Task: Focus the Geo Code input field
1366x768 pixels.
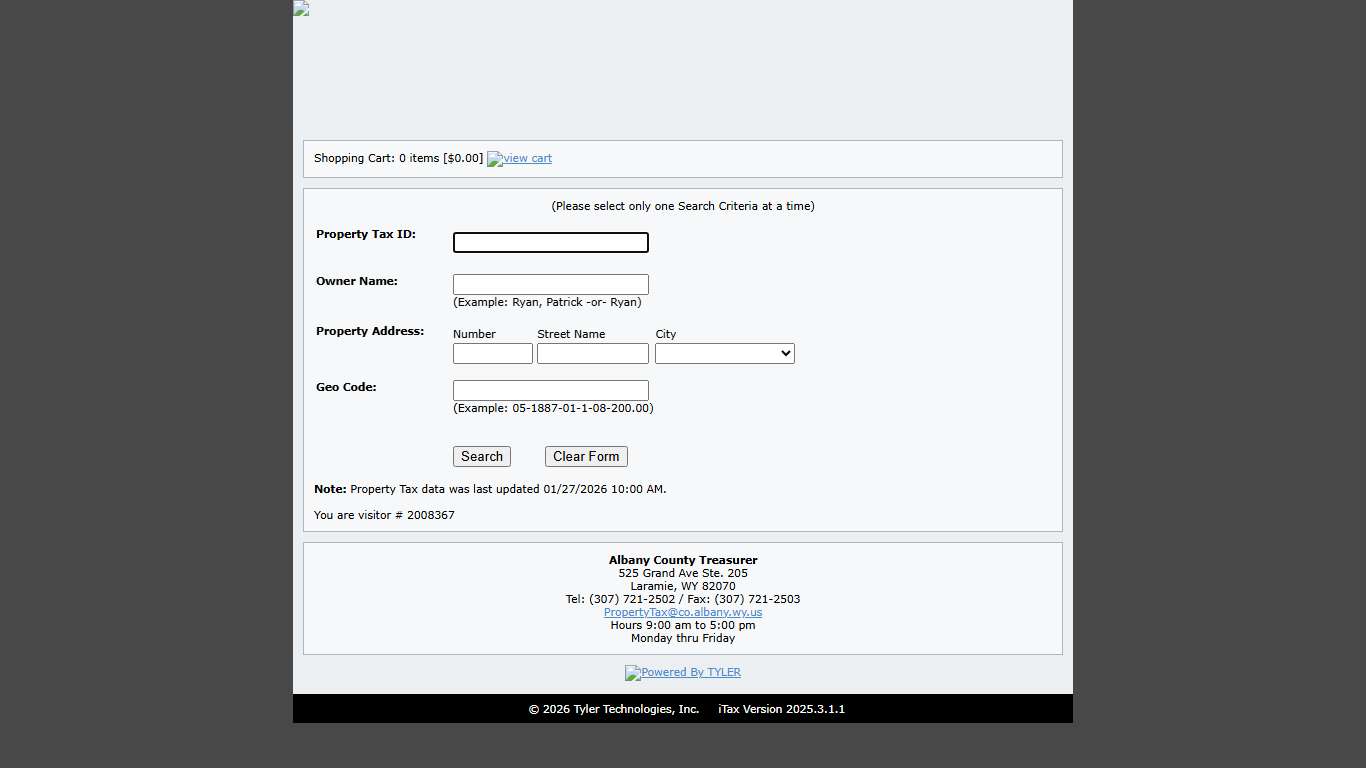Action: pos(550,391)
